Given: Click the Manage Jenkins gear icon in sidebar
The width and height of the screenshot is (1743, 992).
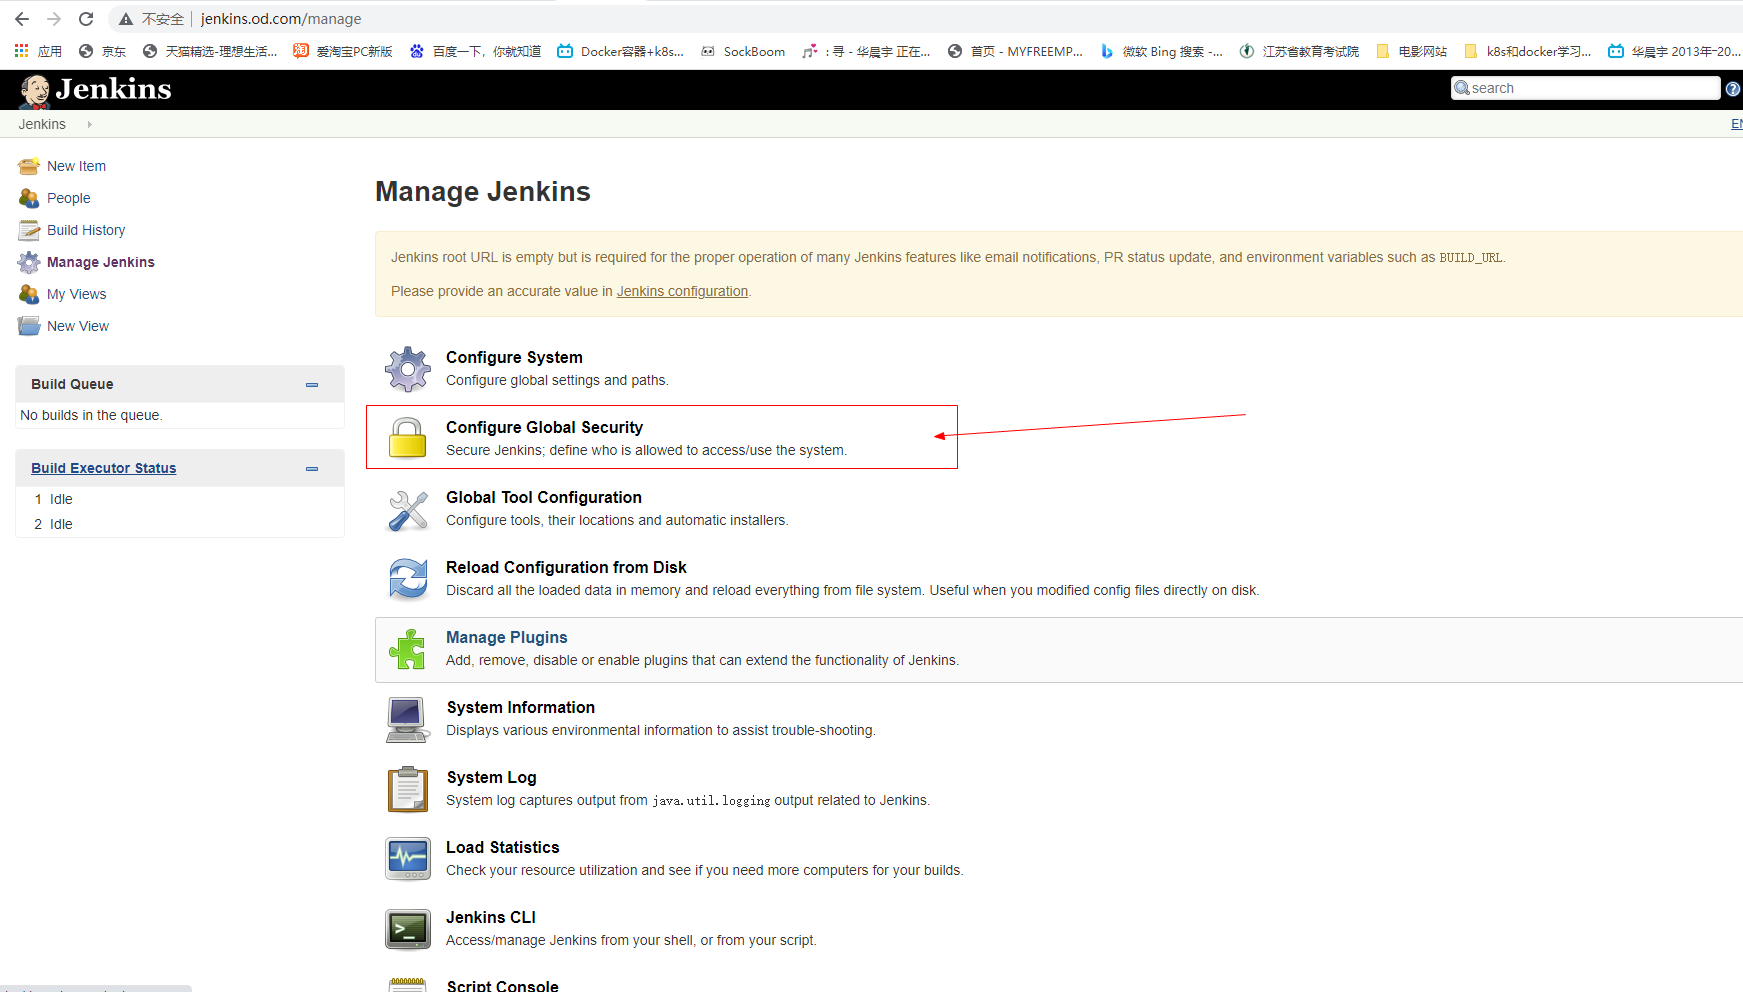Looking at the screenshot, I should point(29,262).
